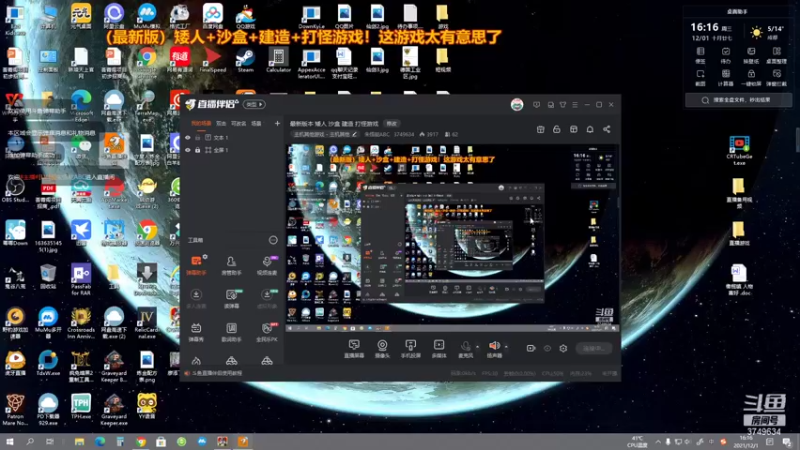Screen dimensions: 800x450
Task: Select the first (active) scene tab
Action: [x=201, y=123]
